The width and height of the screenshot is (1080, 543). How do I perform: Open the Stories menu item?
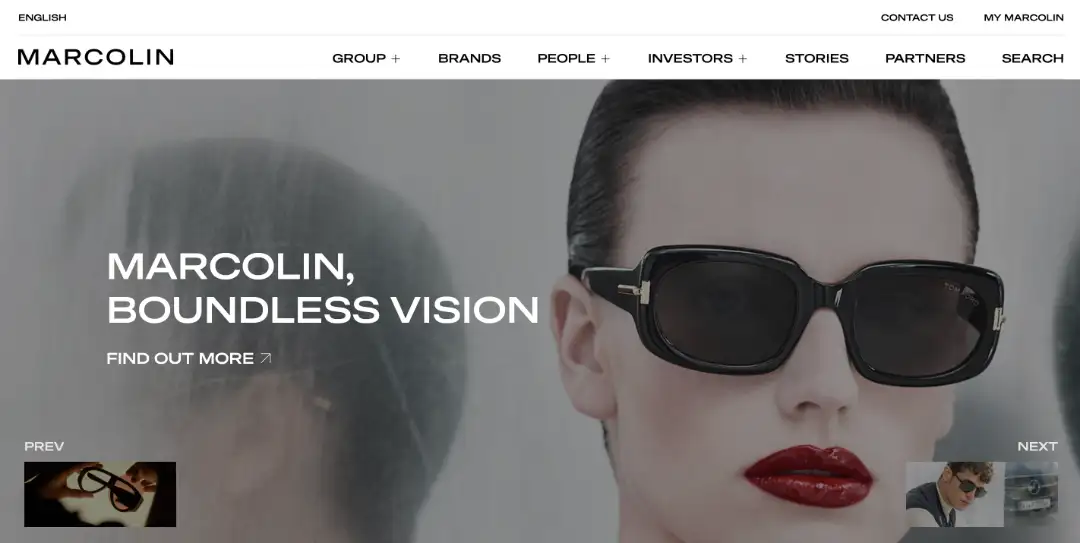tap(817, 59)
